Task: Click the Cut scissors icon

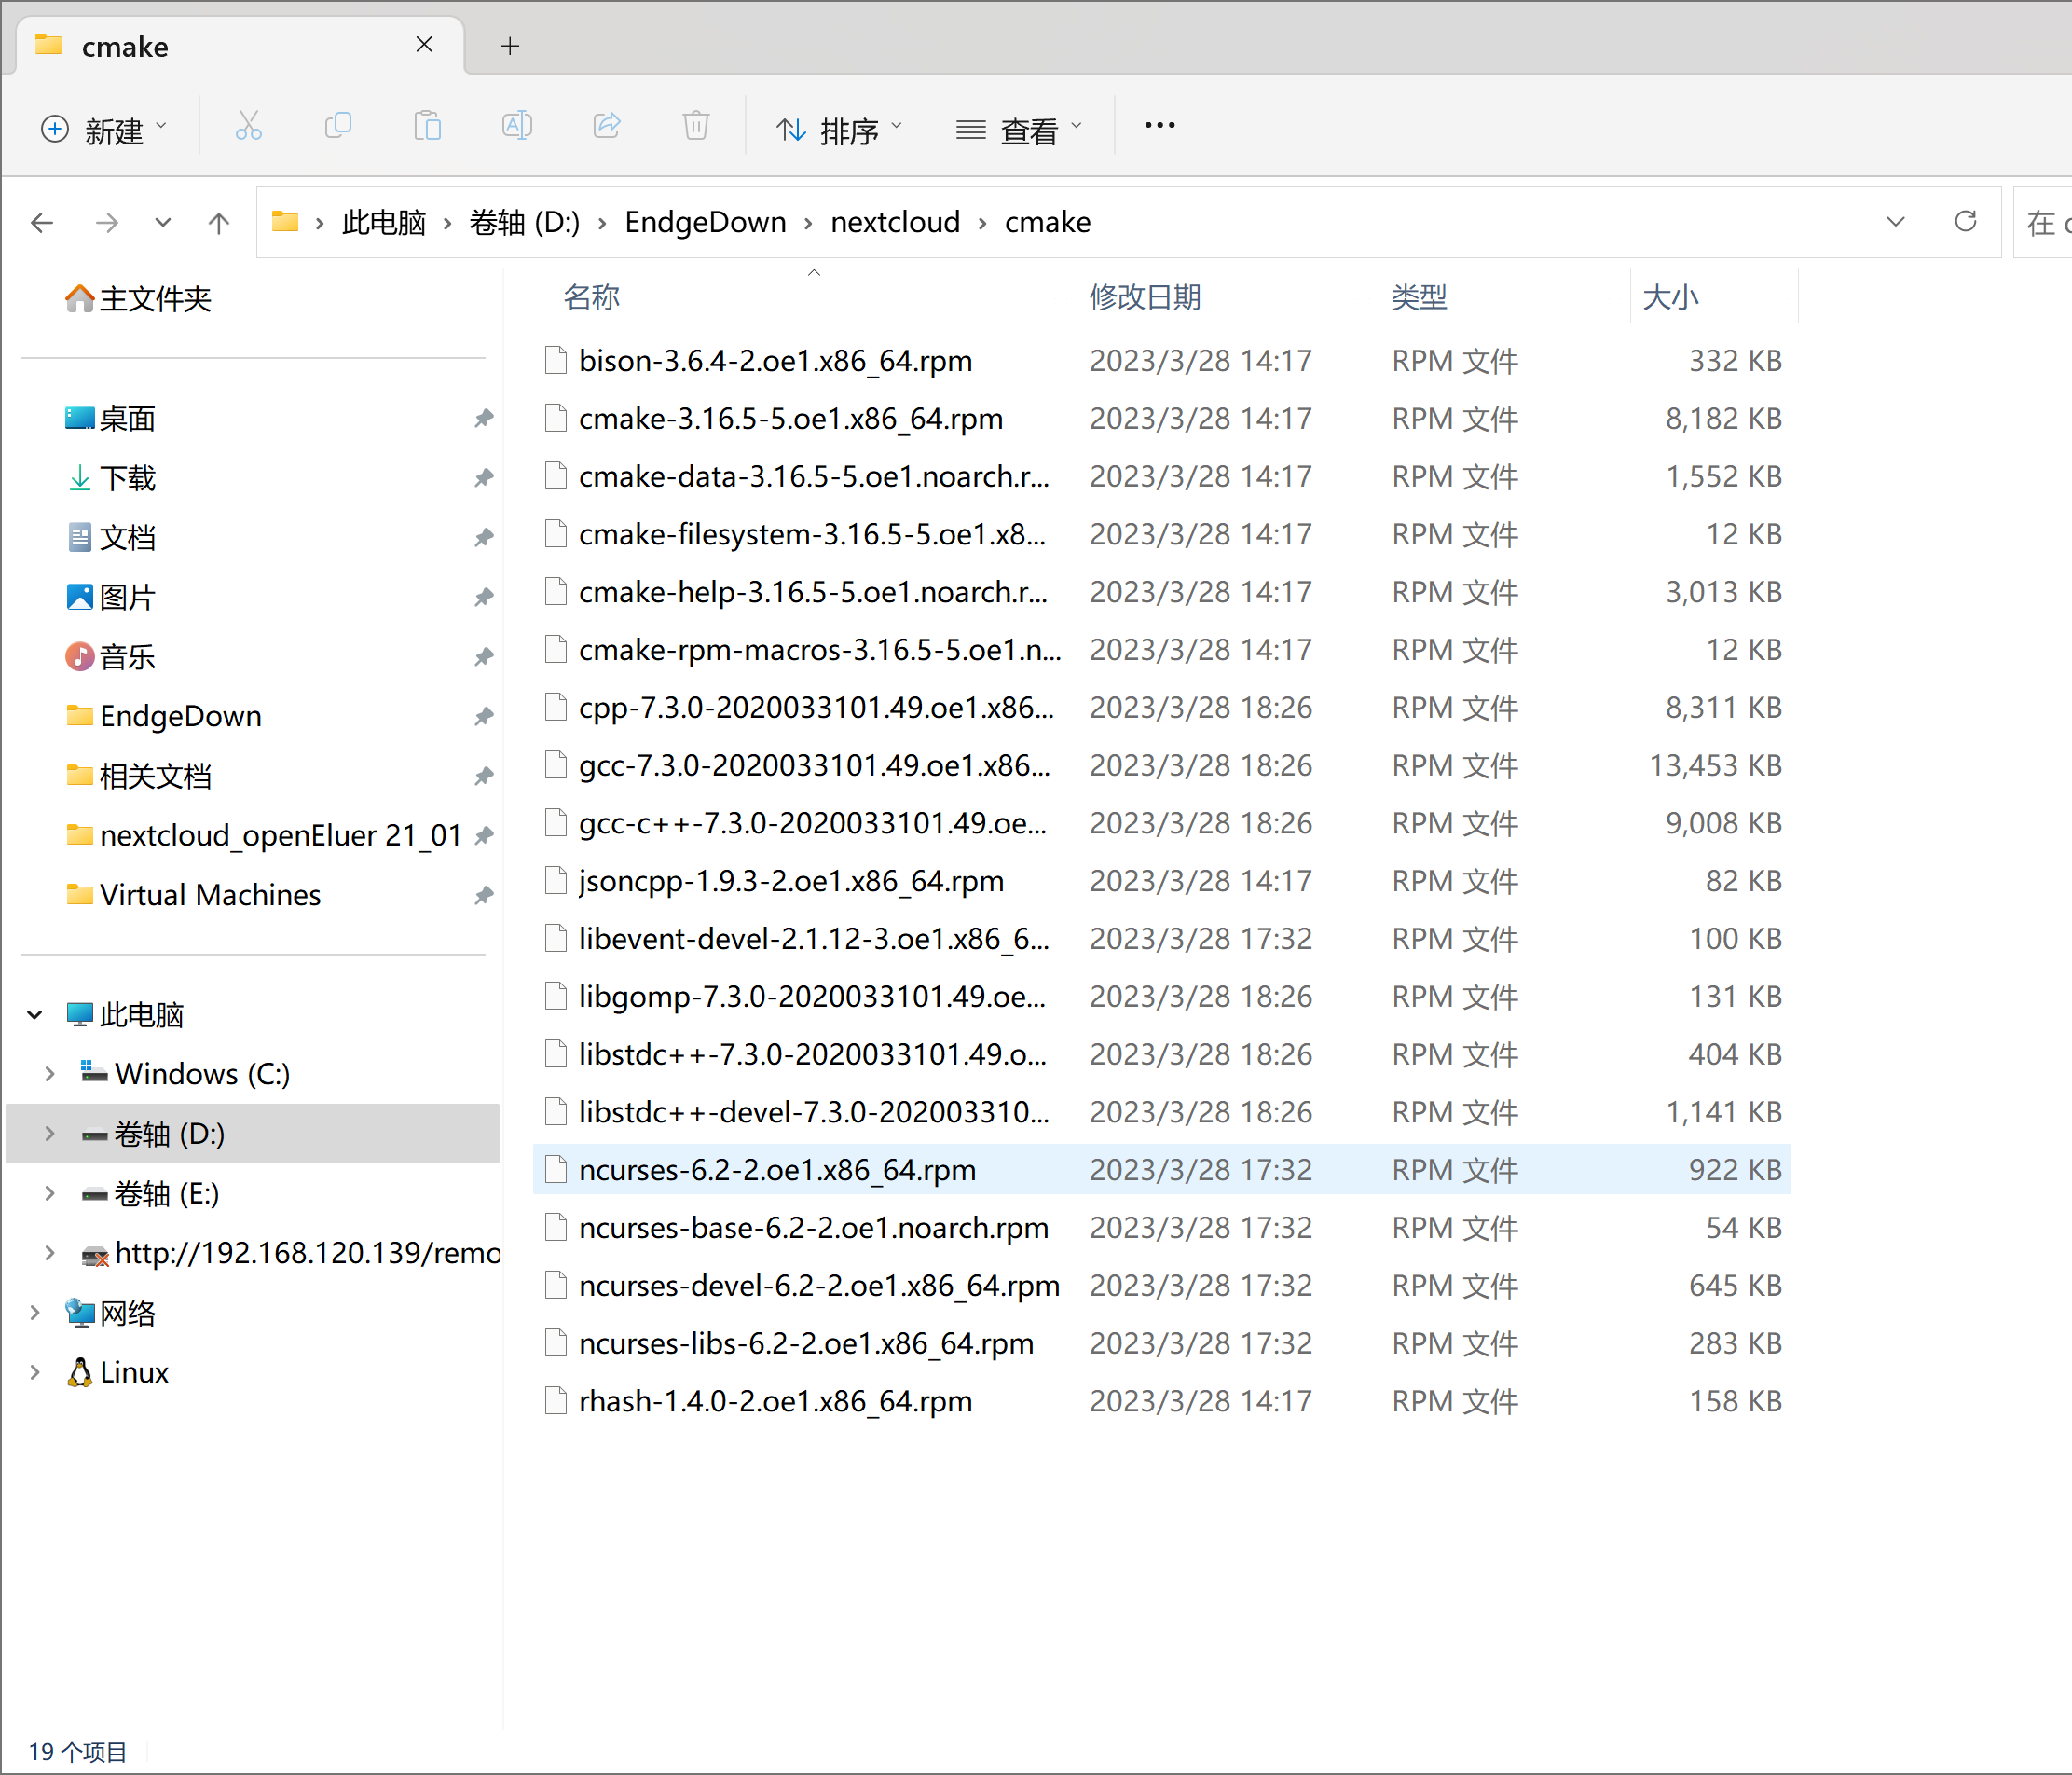Action: pyautogui.click(x=248, y=127)
